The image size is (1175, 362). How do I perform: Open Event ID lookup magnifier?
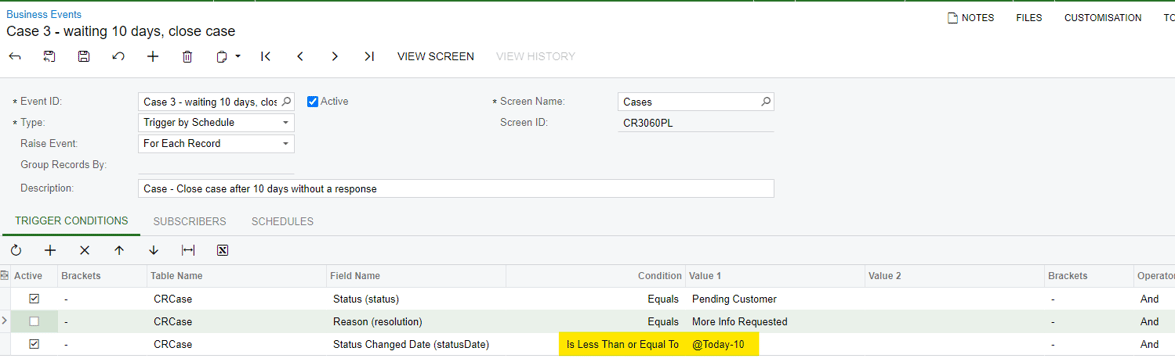pos(286,102)
